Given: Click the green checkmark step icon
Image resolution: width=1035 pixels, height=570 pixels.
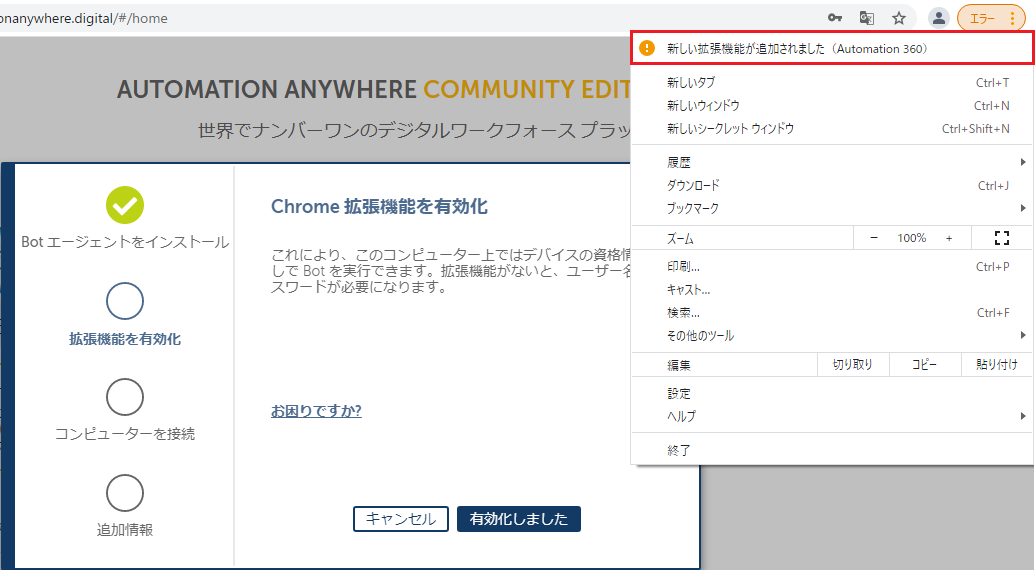Looking at the screenshot, I should tap(125, 205).
